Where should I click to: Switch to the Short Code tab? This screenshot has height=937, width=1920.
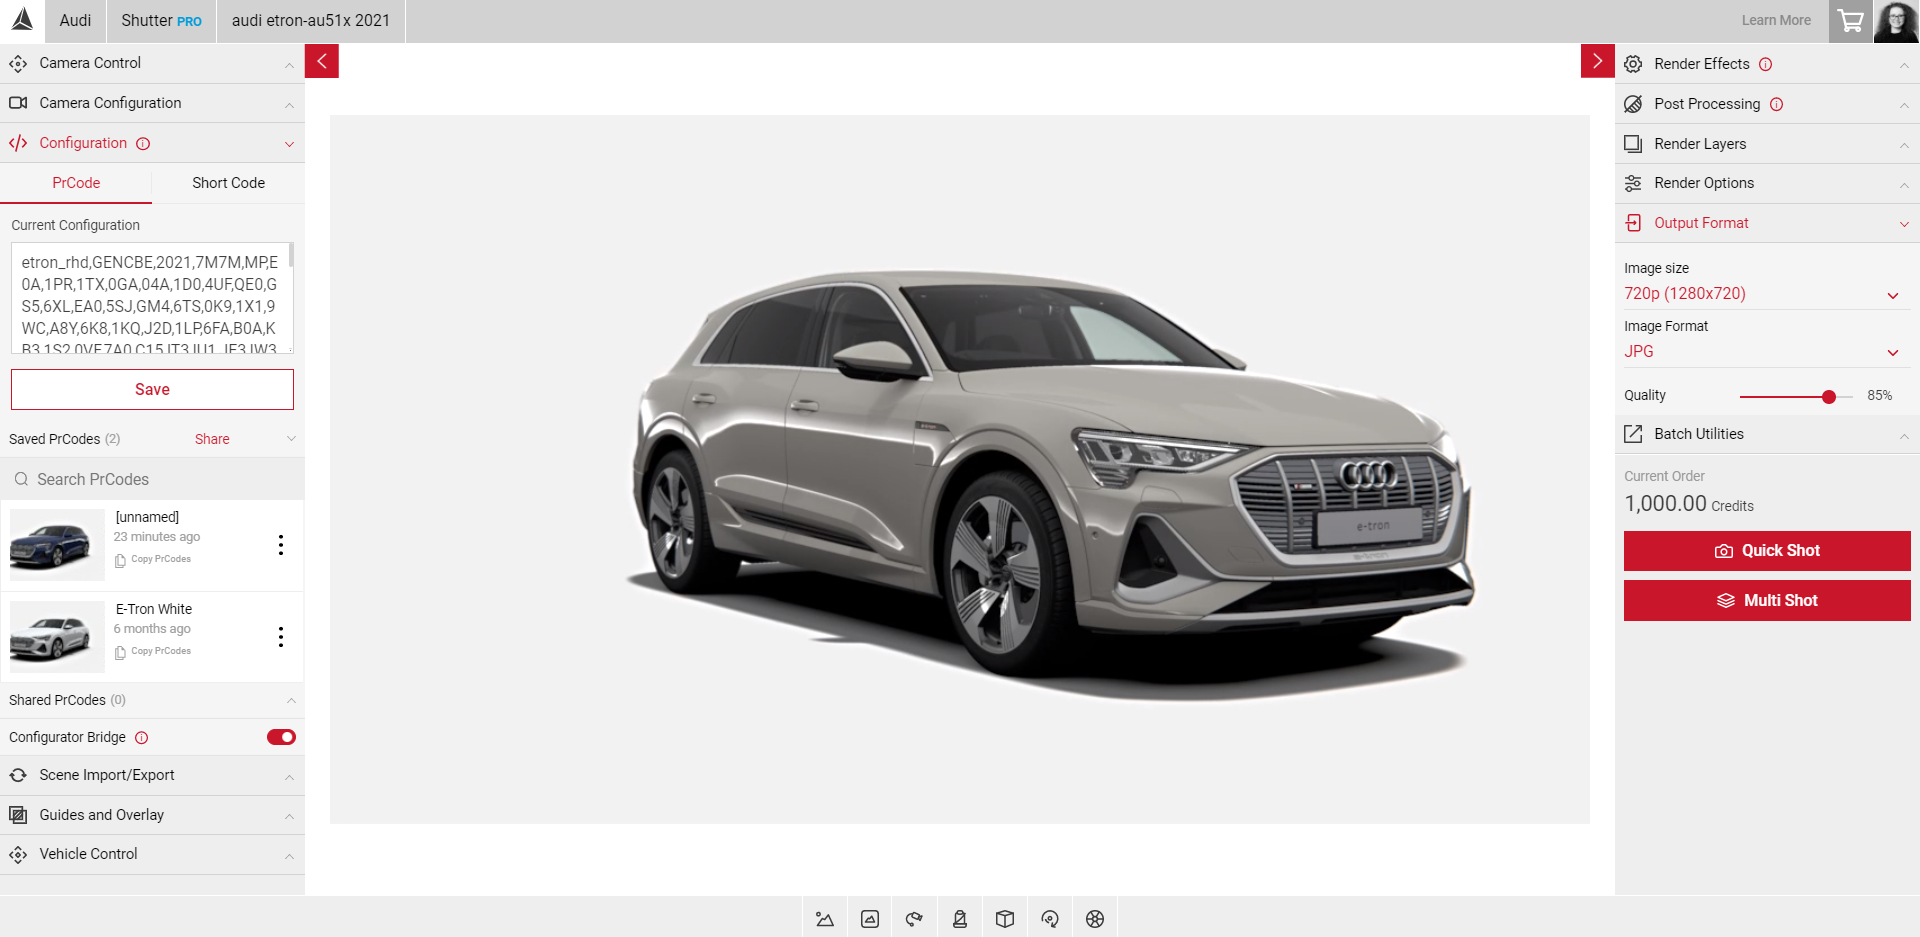228,183
